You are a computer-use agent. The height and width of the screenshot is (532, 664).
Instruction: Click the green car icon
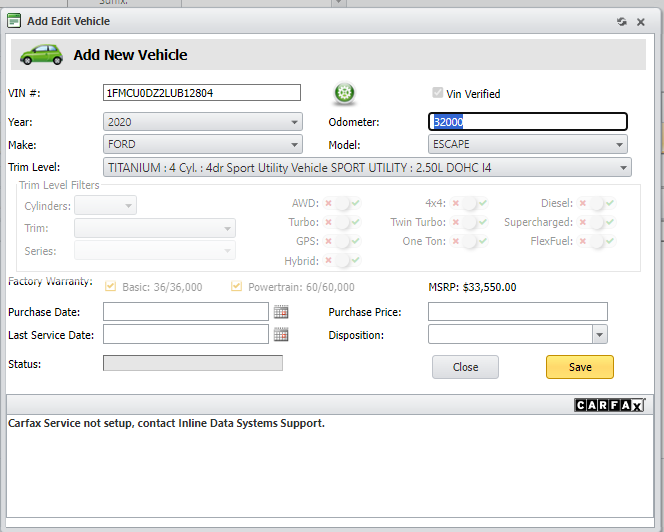click(x=42, y=55)
